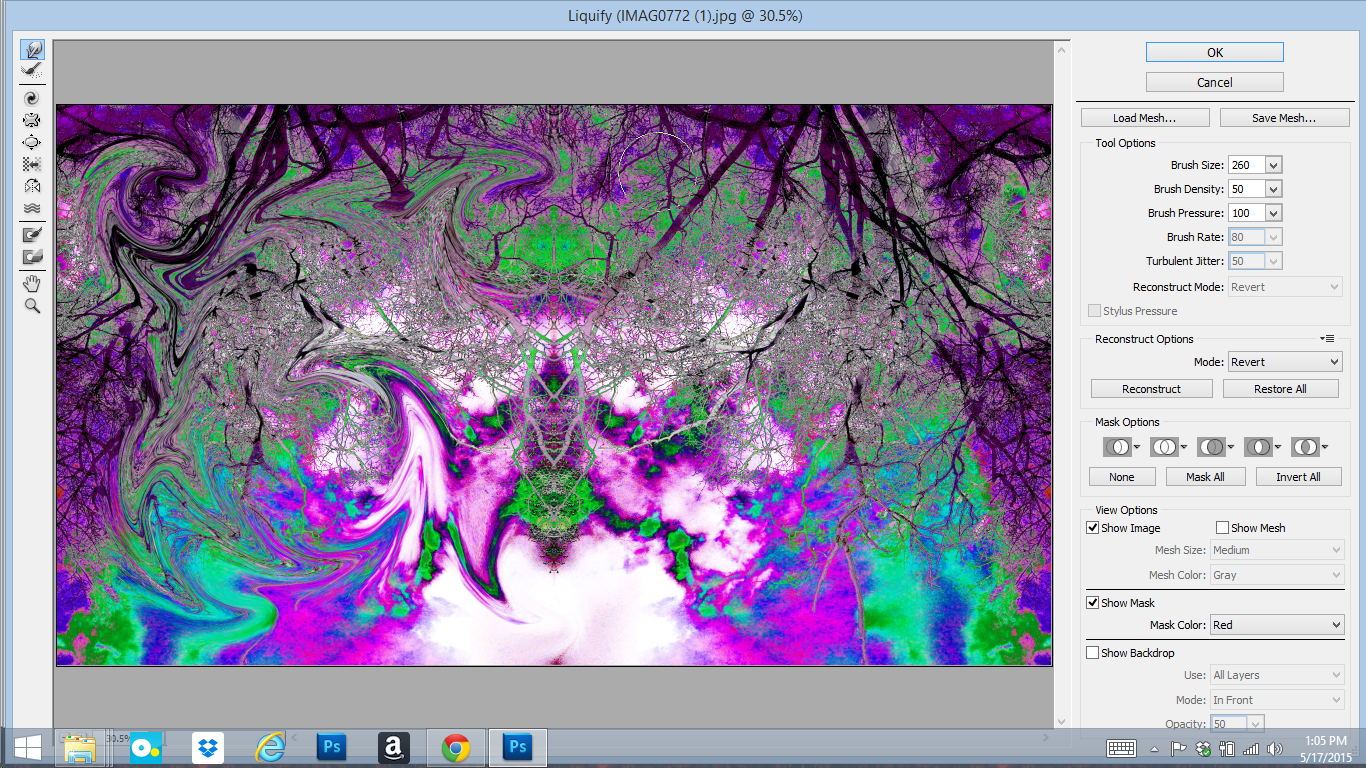
Task: Launch Internet Explorer from the taskbar
Action: [270, 748]
